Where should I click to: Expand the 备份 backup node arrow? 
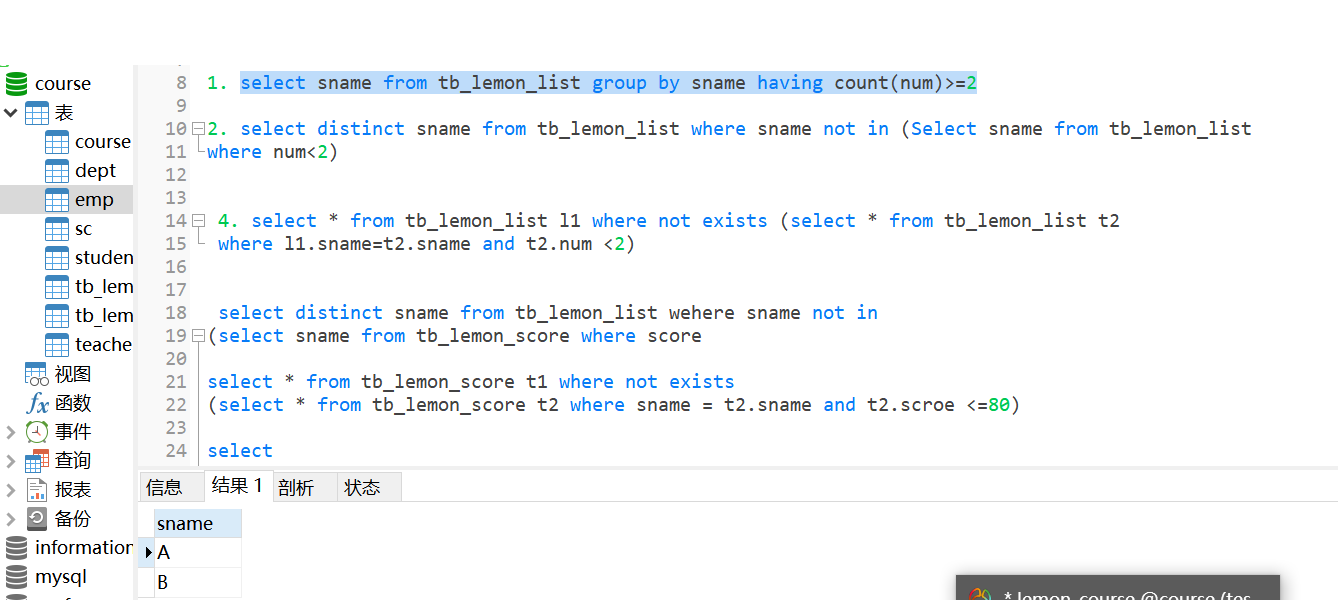coord(10,519)
